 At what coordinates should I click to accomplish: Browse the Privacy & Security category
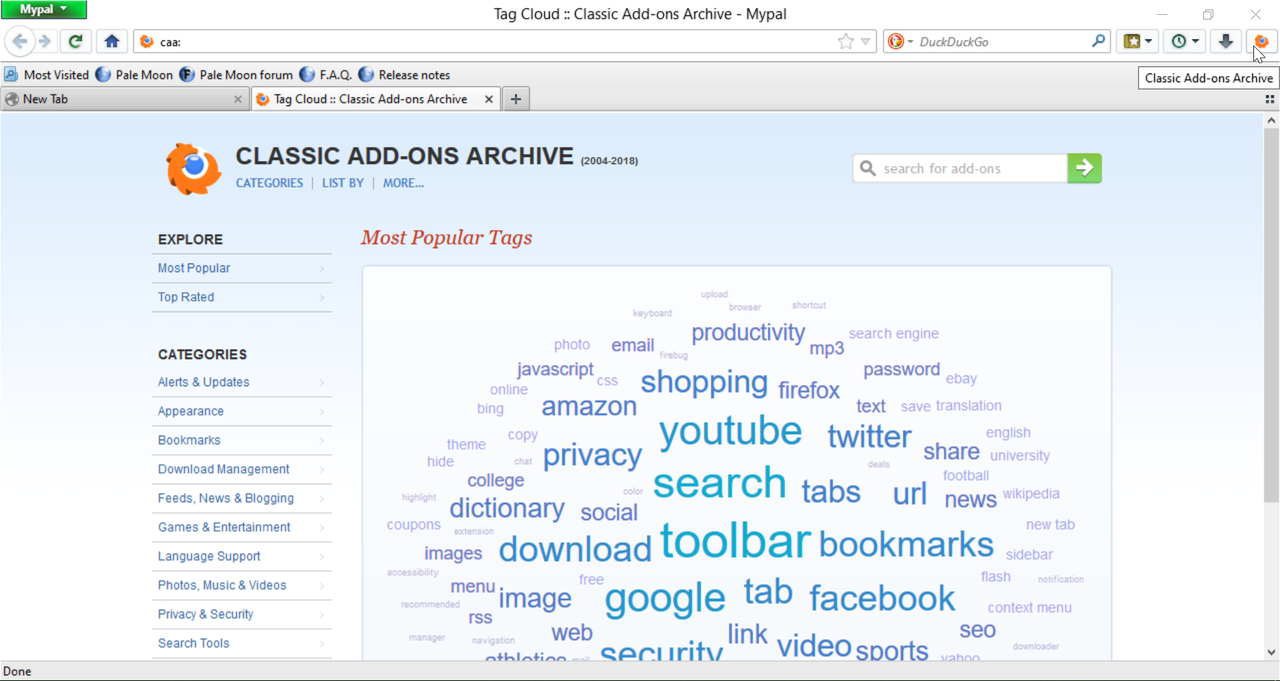pos(241,614)
